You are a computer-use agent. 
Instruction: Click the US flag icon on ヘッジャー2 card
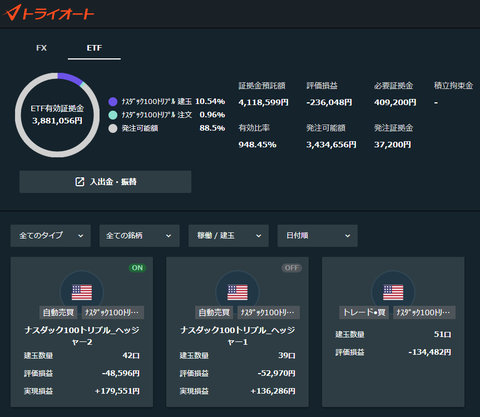(82, 292)
